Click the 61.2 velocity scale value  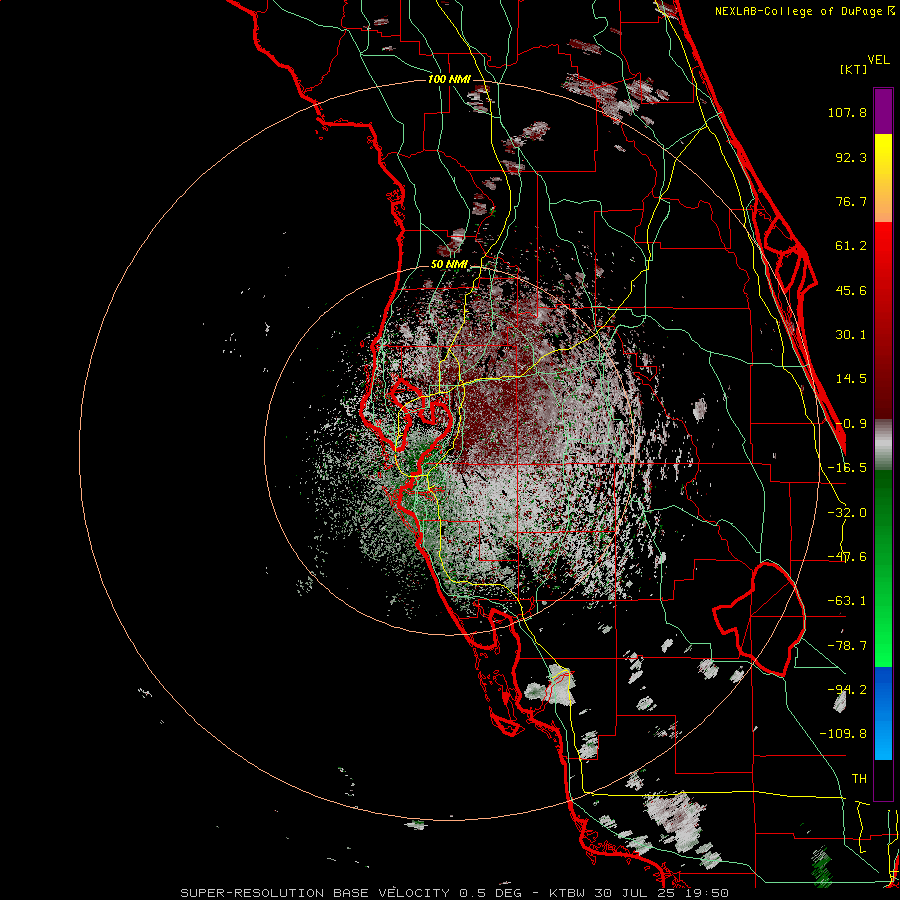point(851,246)
